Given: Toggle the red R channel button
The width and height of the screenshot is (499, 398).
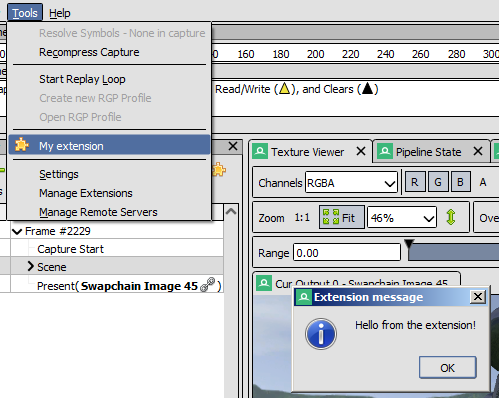Looking at the screenshot, I should (x=415, y=182).
